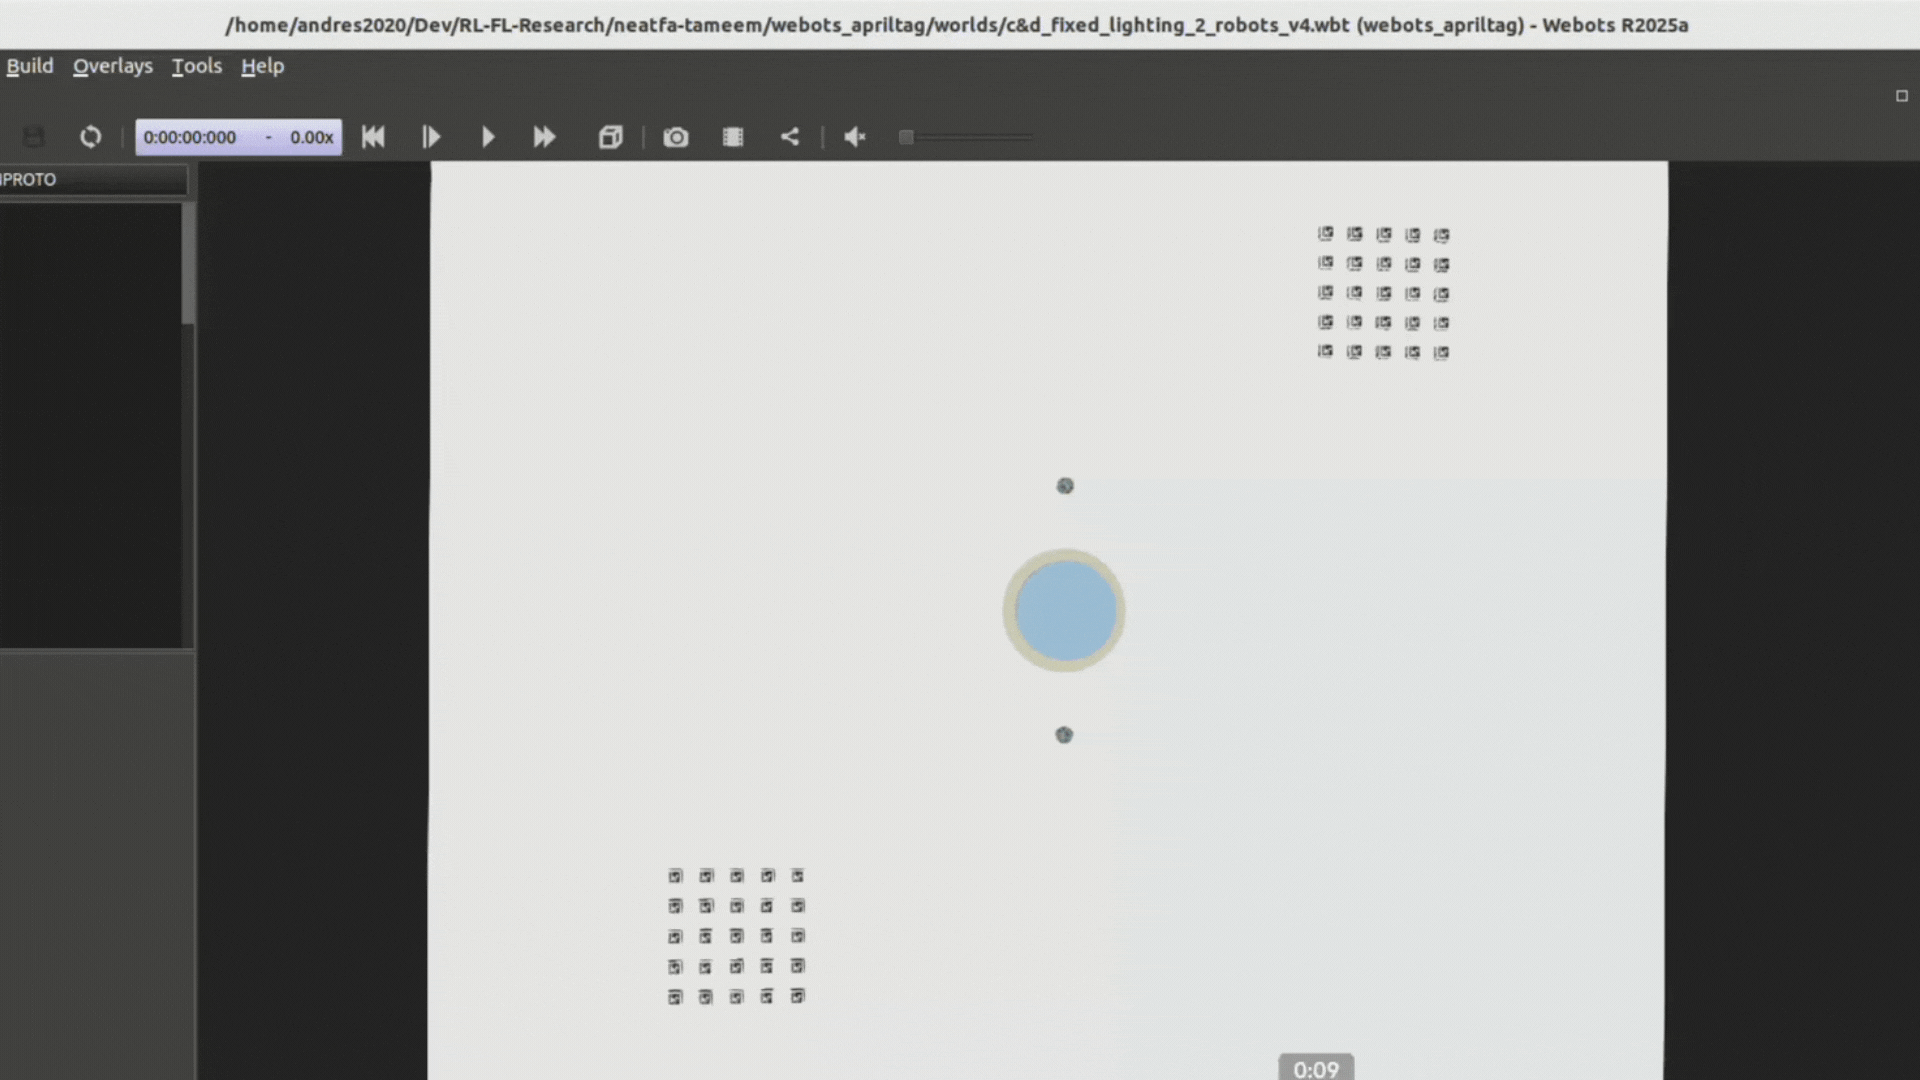Open the Help menu
Viewport: 1920px width, 1080px height.
tap(261, 66)
